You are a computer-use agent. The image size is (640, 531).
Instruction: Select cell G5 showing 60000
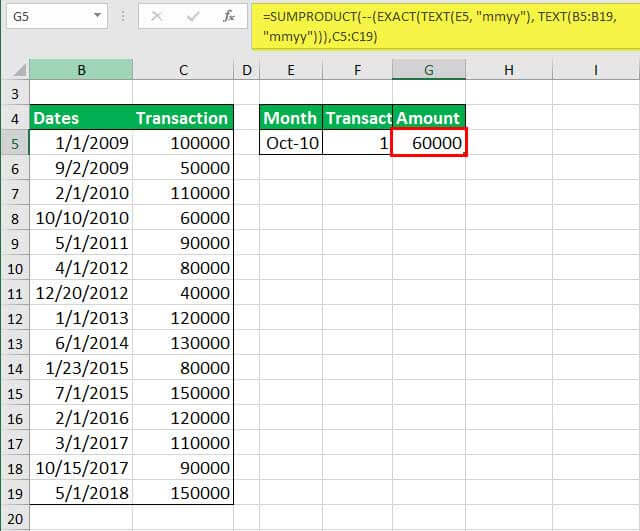point(429,143)
